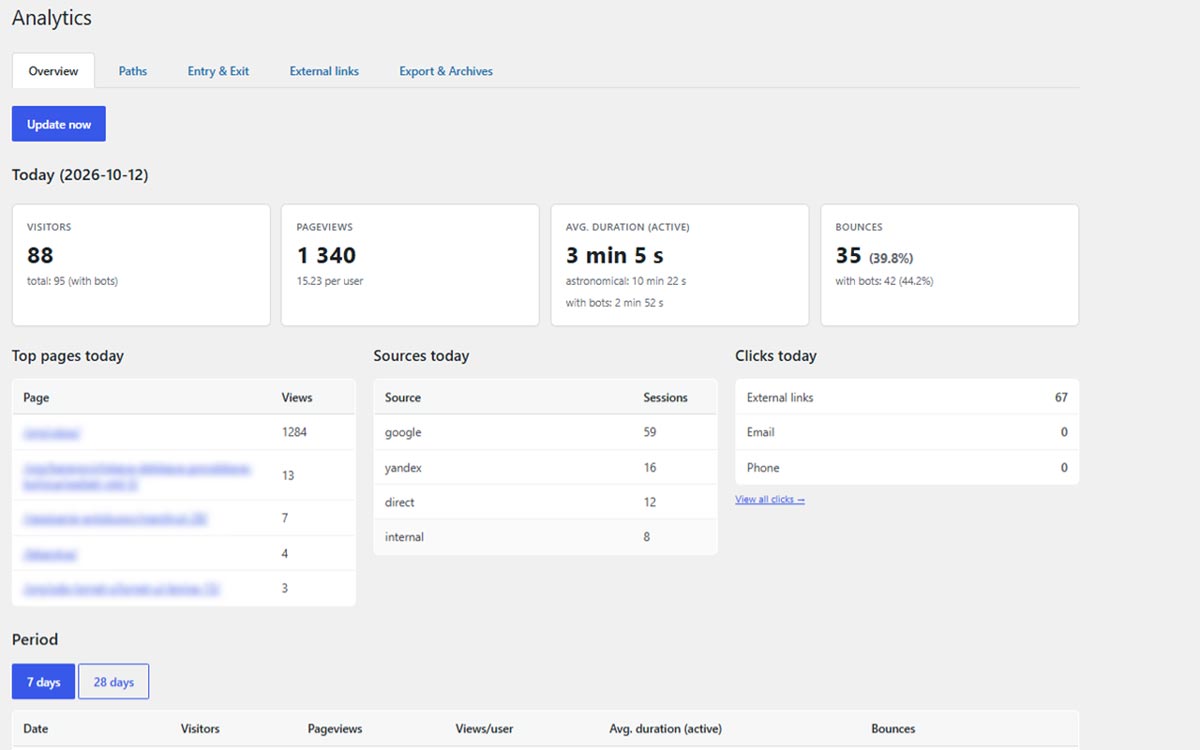Screen dimensions: 1200x750
Task: Click the Phone clicks row
Action: point(907,467)
